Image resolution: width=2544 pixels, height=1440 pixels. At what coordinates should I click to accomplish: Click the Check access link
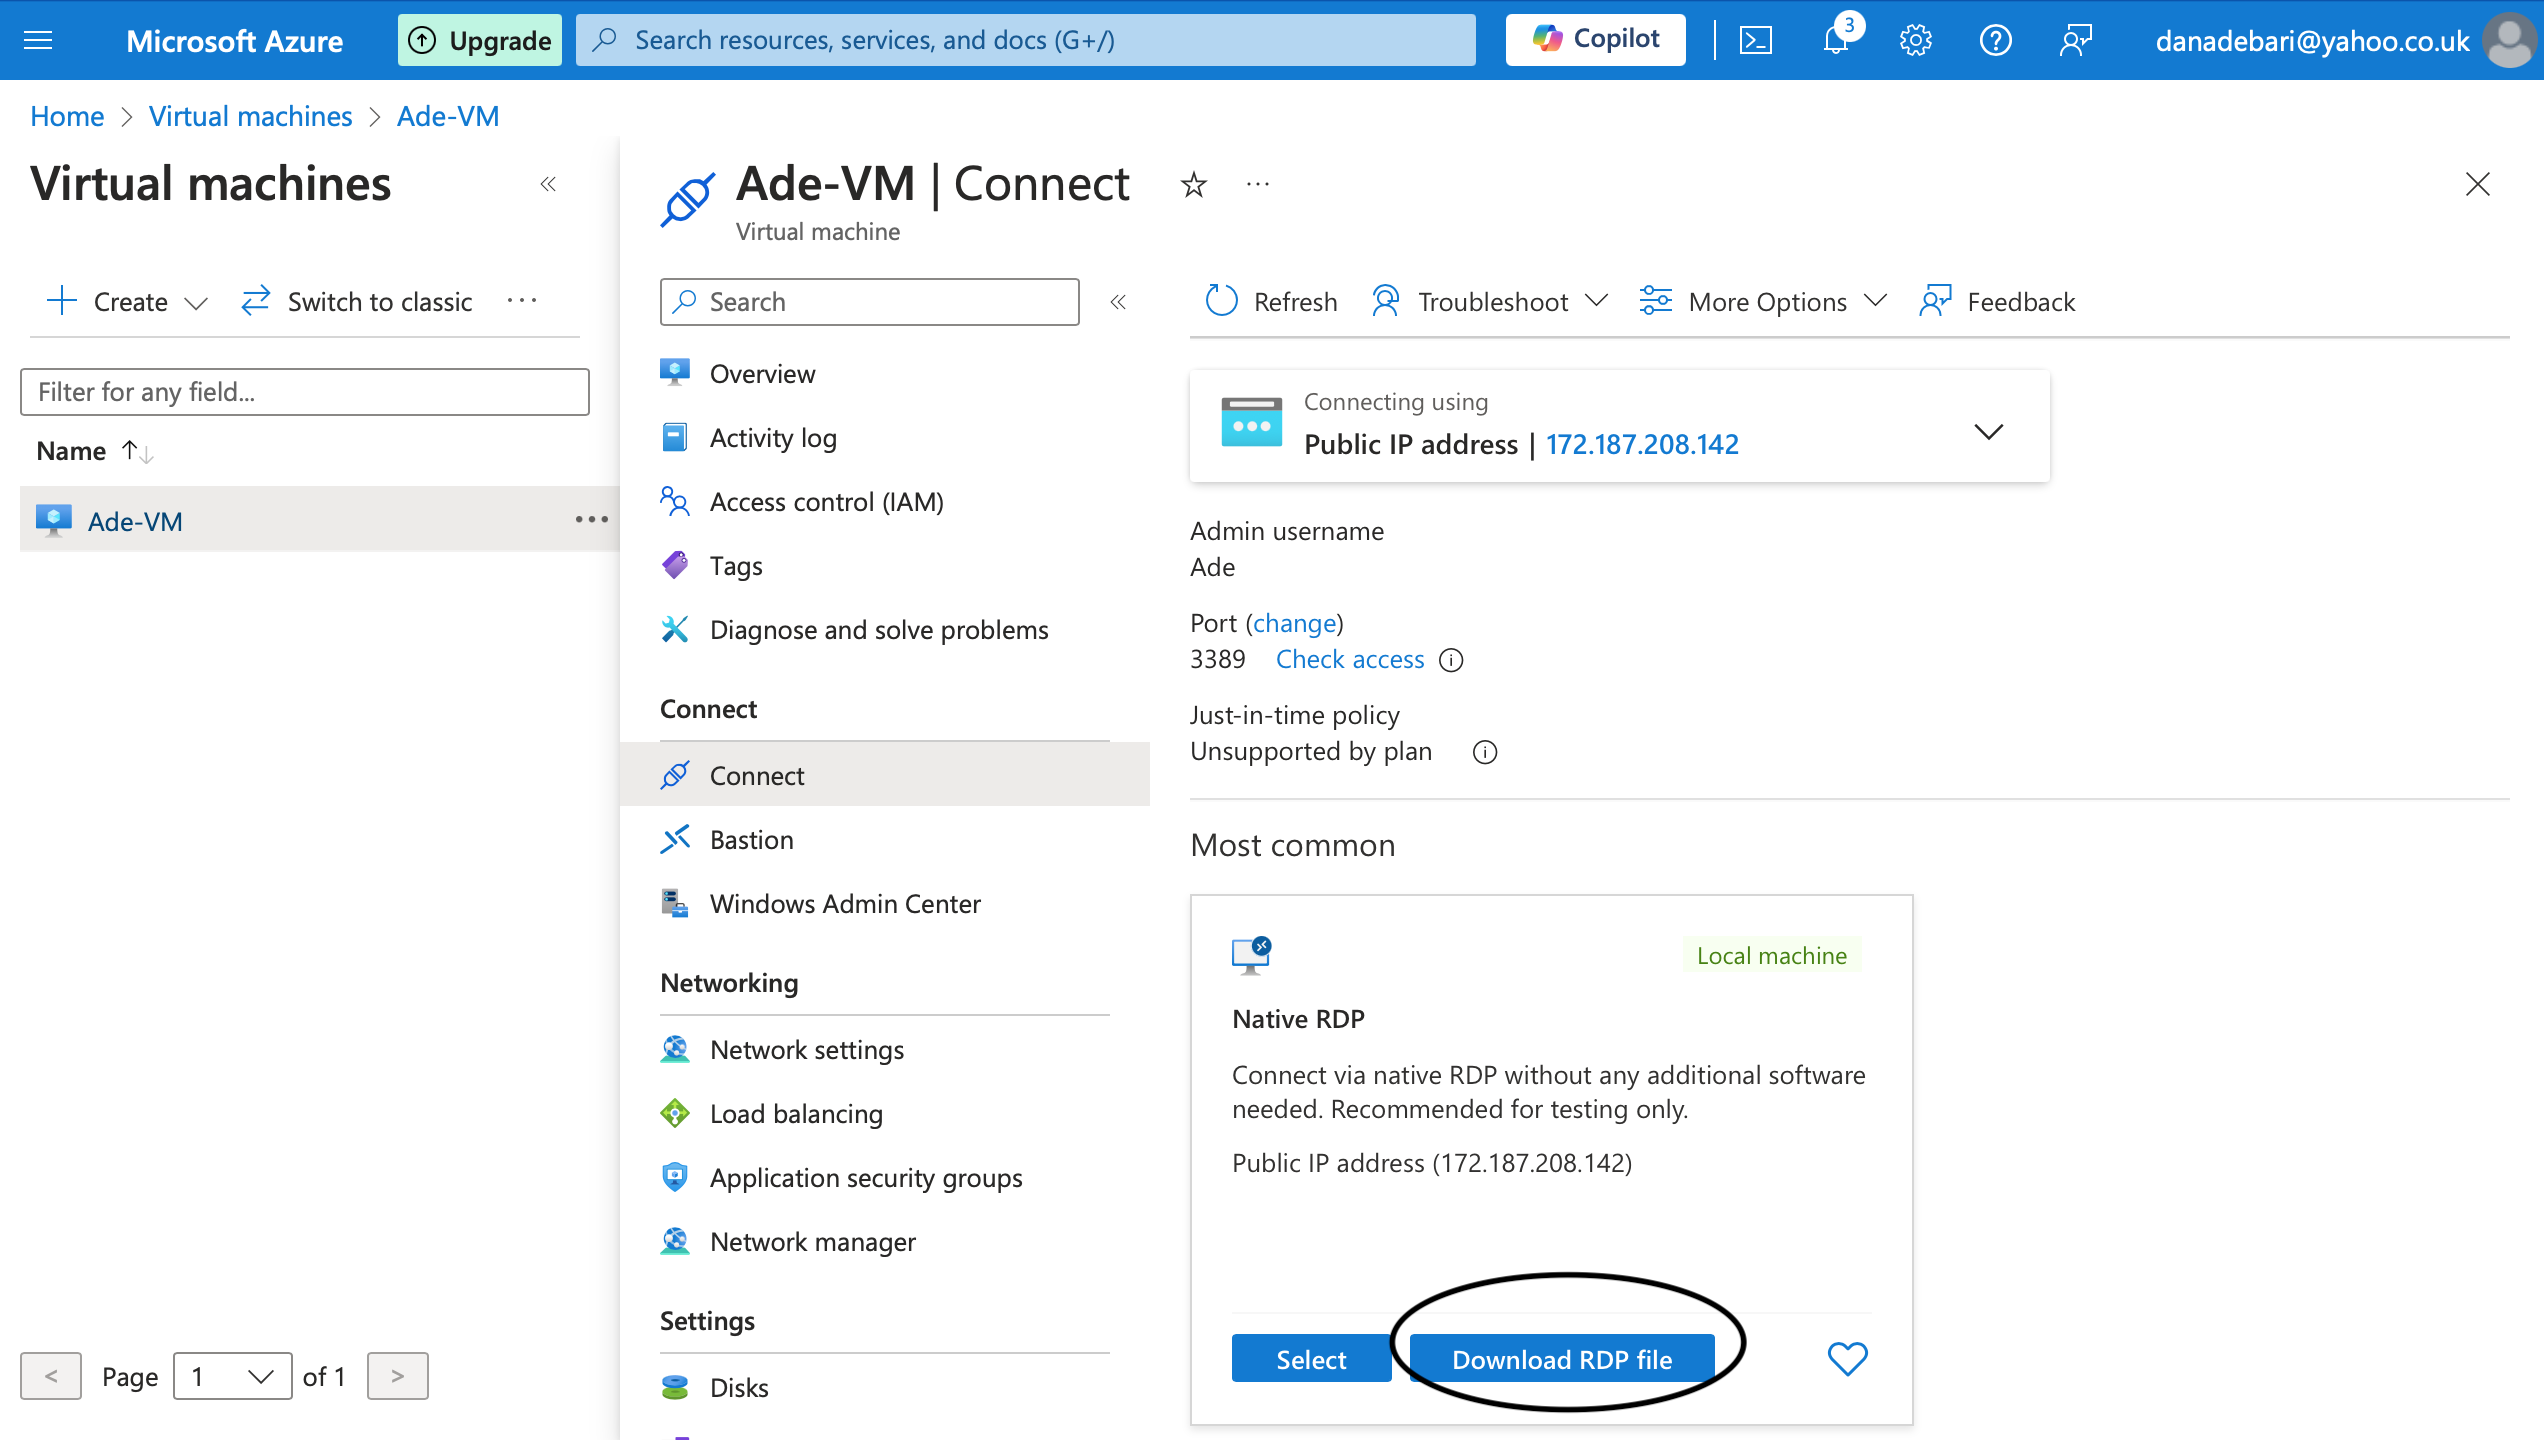[x=1349, y=659]
